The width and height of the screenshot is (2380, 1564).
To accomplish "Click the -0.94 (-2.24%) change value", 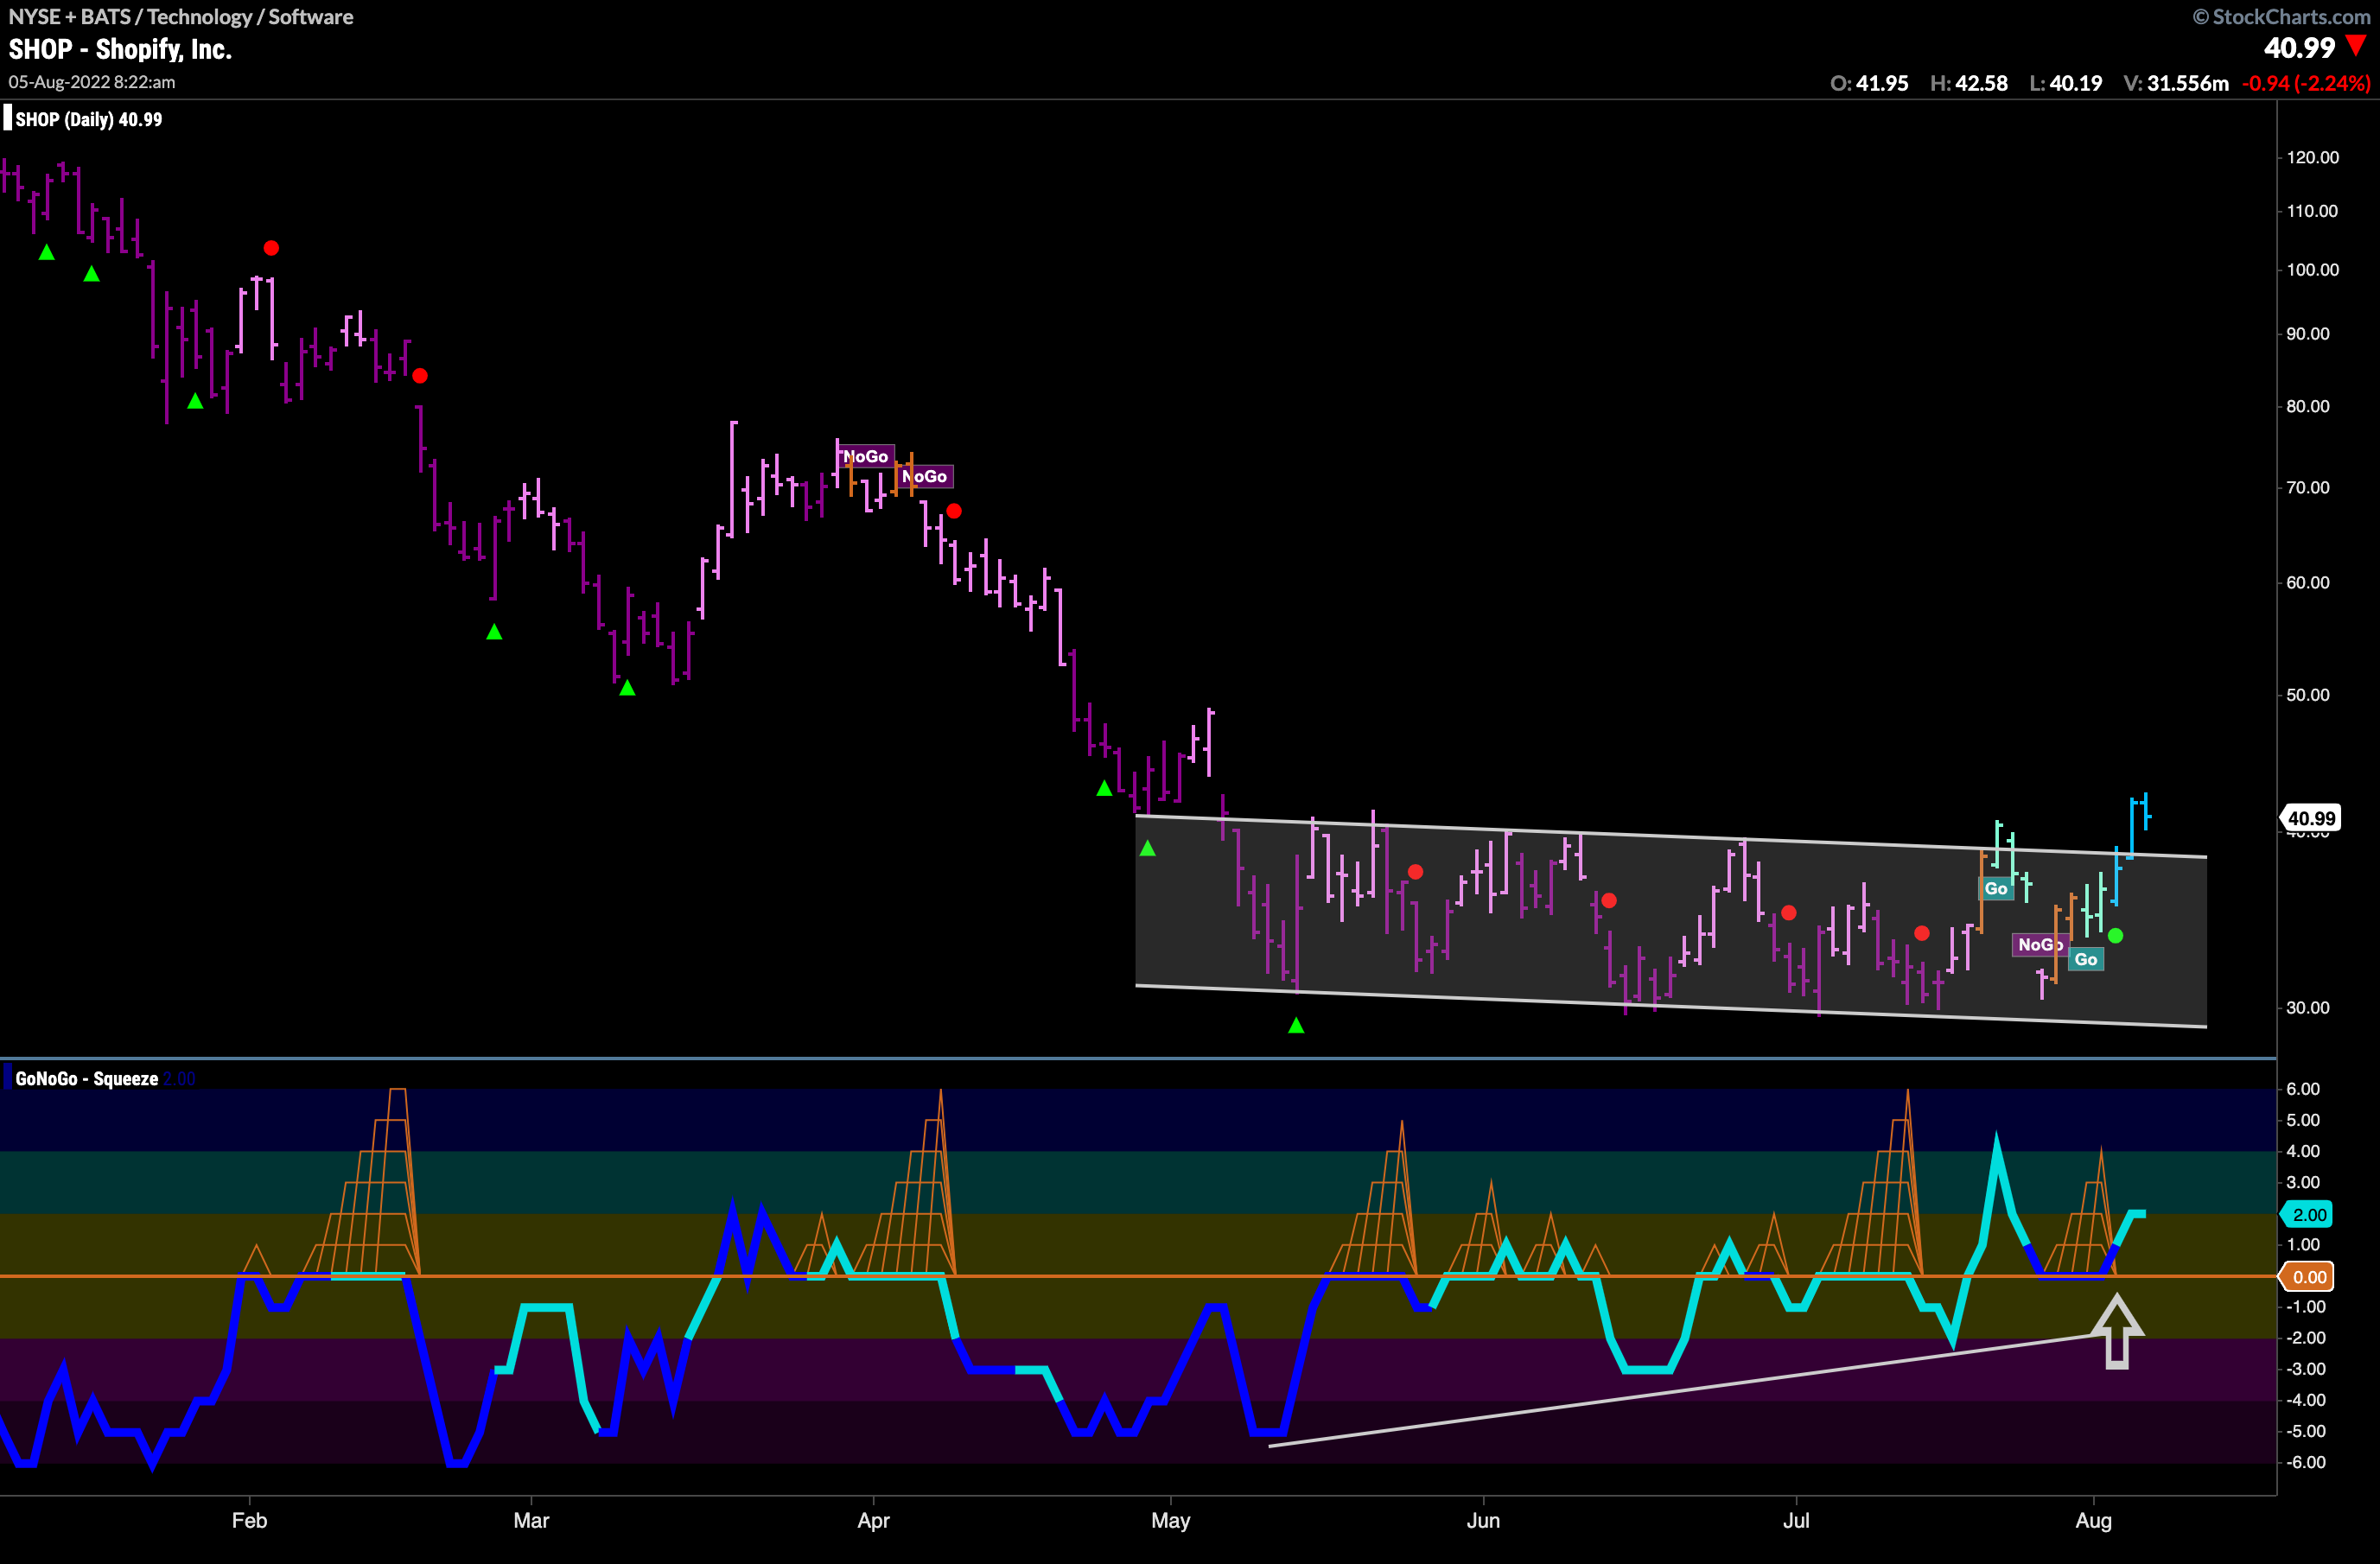I will [2306, 83].
